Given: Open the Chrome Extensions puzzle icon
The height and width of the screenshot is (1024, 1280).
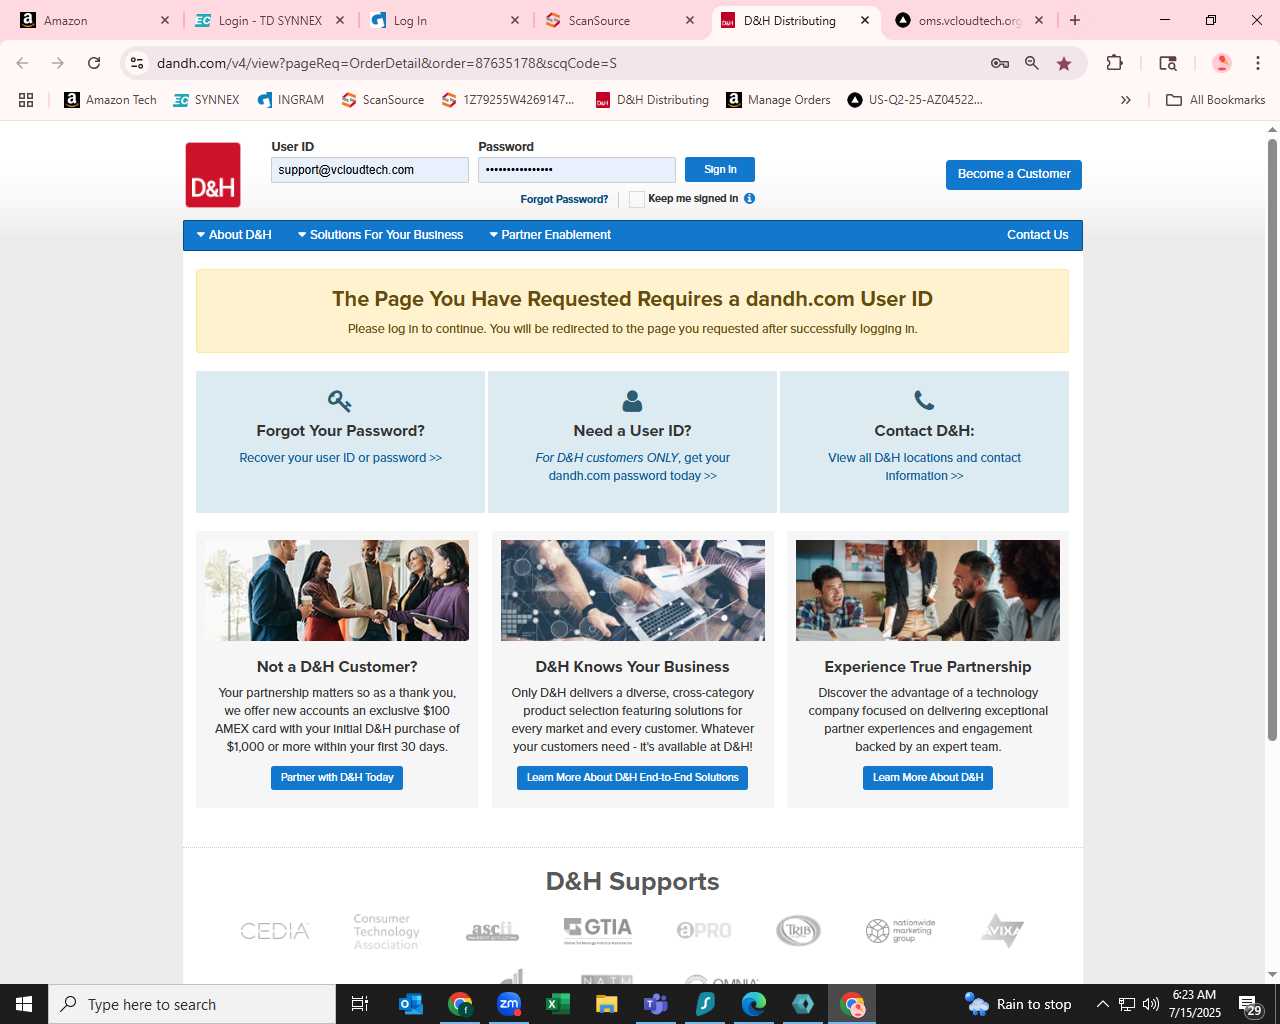Looking at the screenshot, I should pos(1114,63).
